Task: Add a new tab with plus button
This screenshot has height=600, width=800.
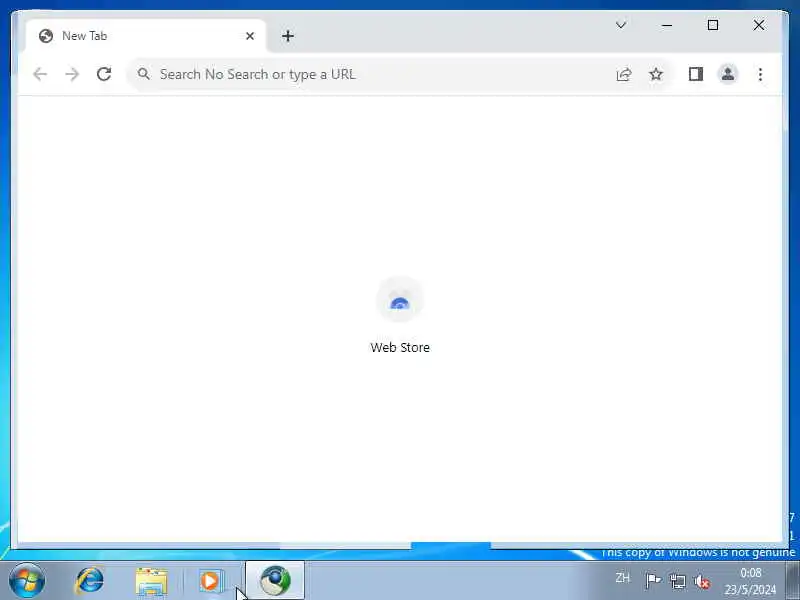Action: (x=288, y=36)
